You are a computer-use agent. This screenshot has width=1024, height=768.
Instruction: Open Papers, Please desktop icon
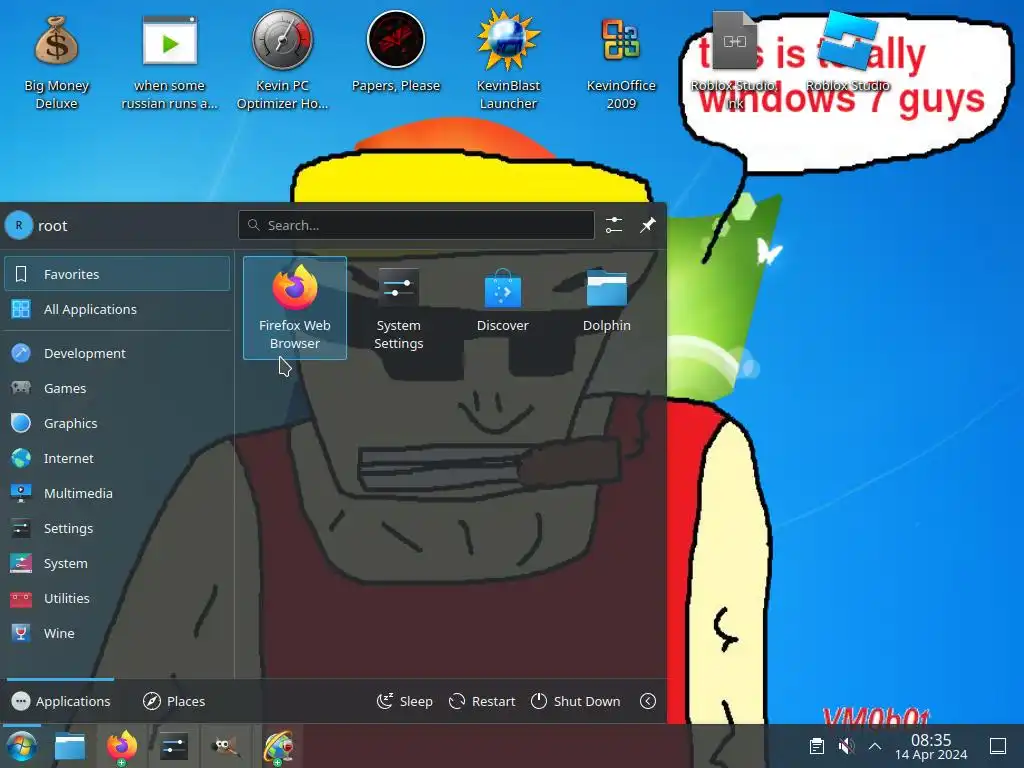pos(396,52)
